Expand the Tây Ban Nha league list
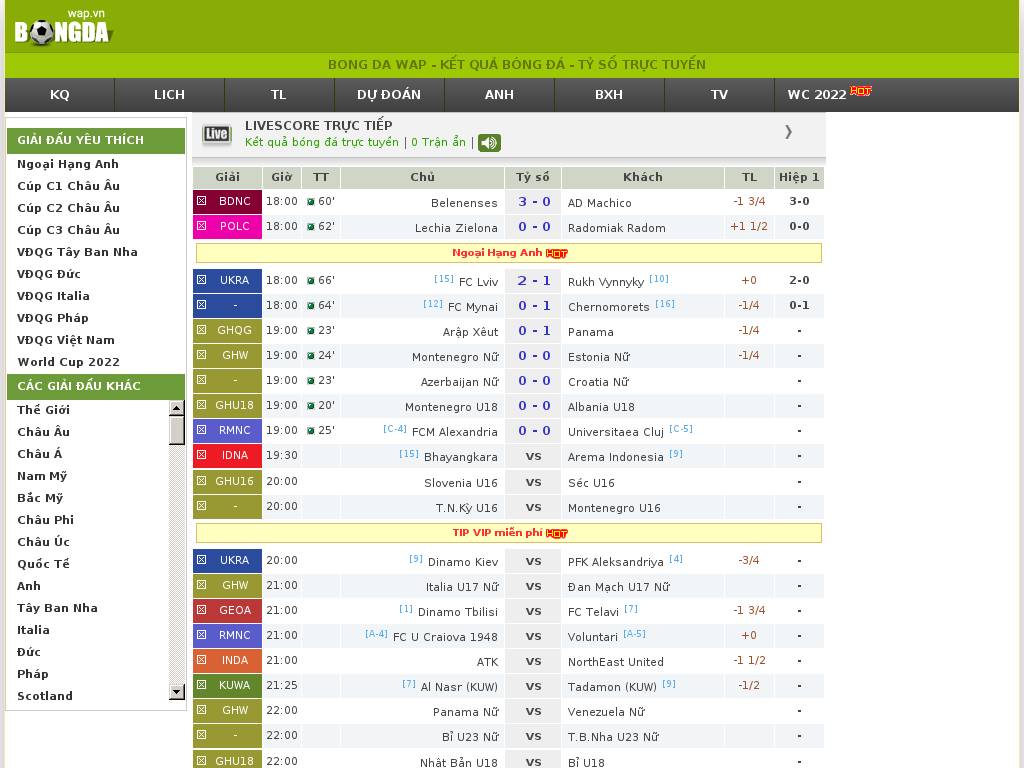The height and width of the screenshot is (768, 1024). [x=57, y=608]
